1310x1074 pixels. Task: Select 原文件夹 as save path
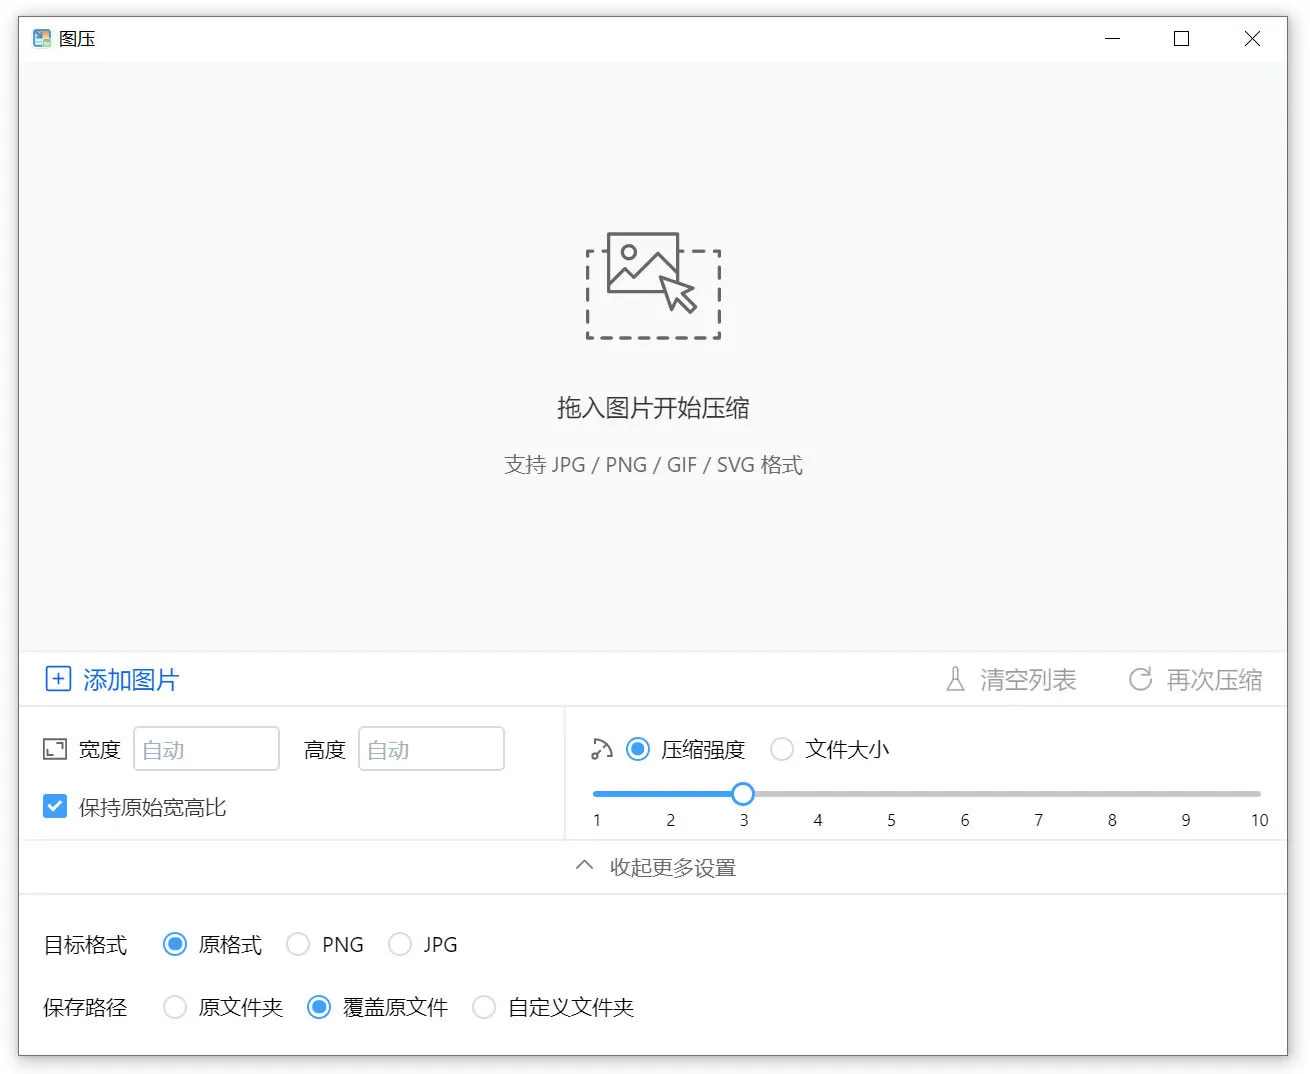(175, 1007)
